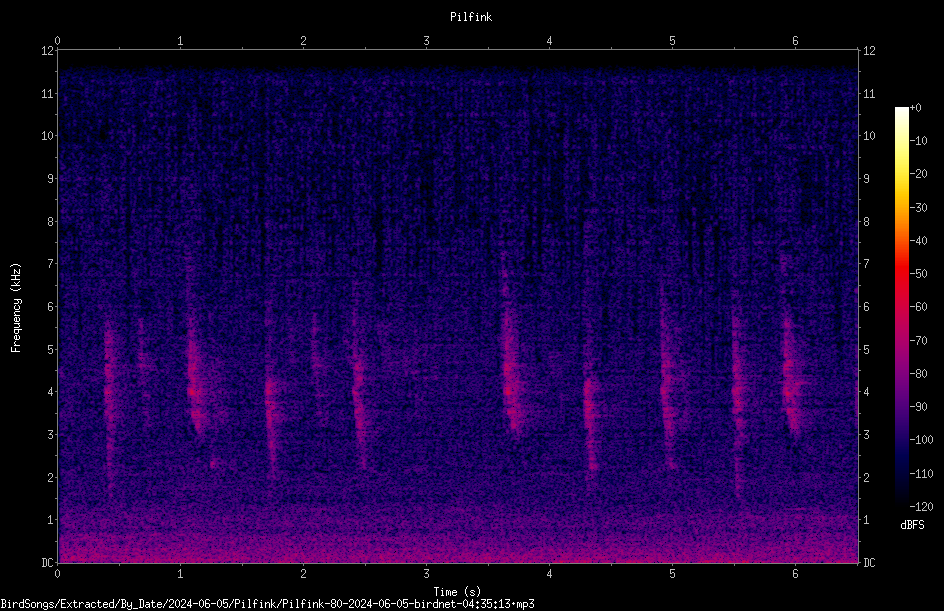The height and width of the screenshot is (611, 944).
Task: Click the -50 mark on the color scale
Action: 919,273
